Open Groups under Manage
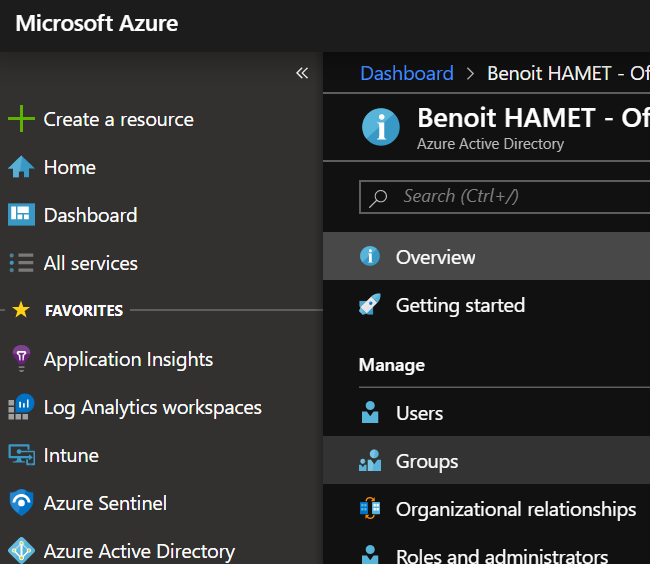Screen dimensions: 650x564 coord(427,461)
